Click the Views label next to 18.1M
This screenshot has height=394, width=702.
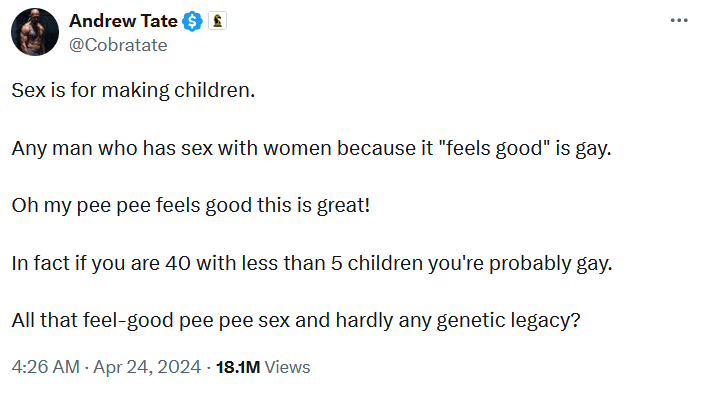point(287,367)
